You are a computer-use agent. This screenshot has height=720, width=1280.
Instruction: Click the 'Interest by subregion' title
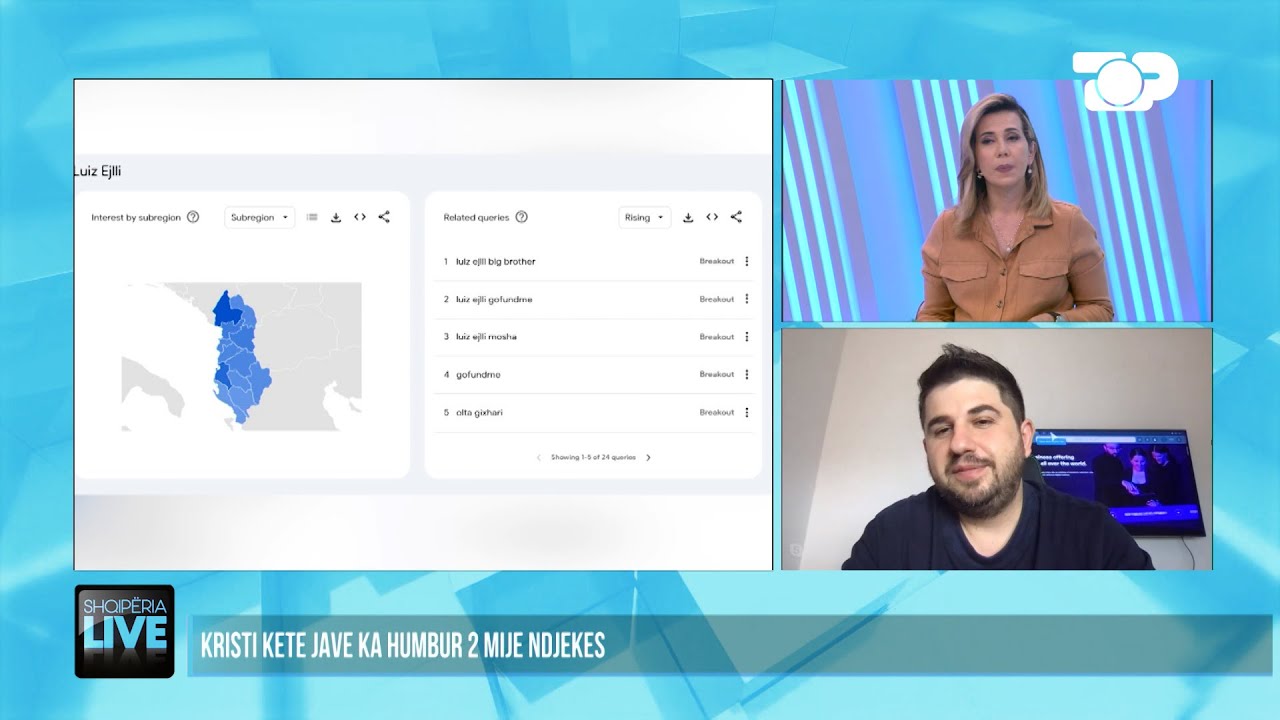[x=136, y=217]
